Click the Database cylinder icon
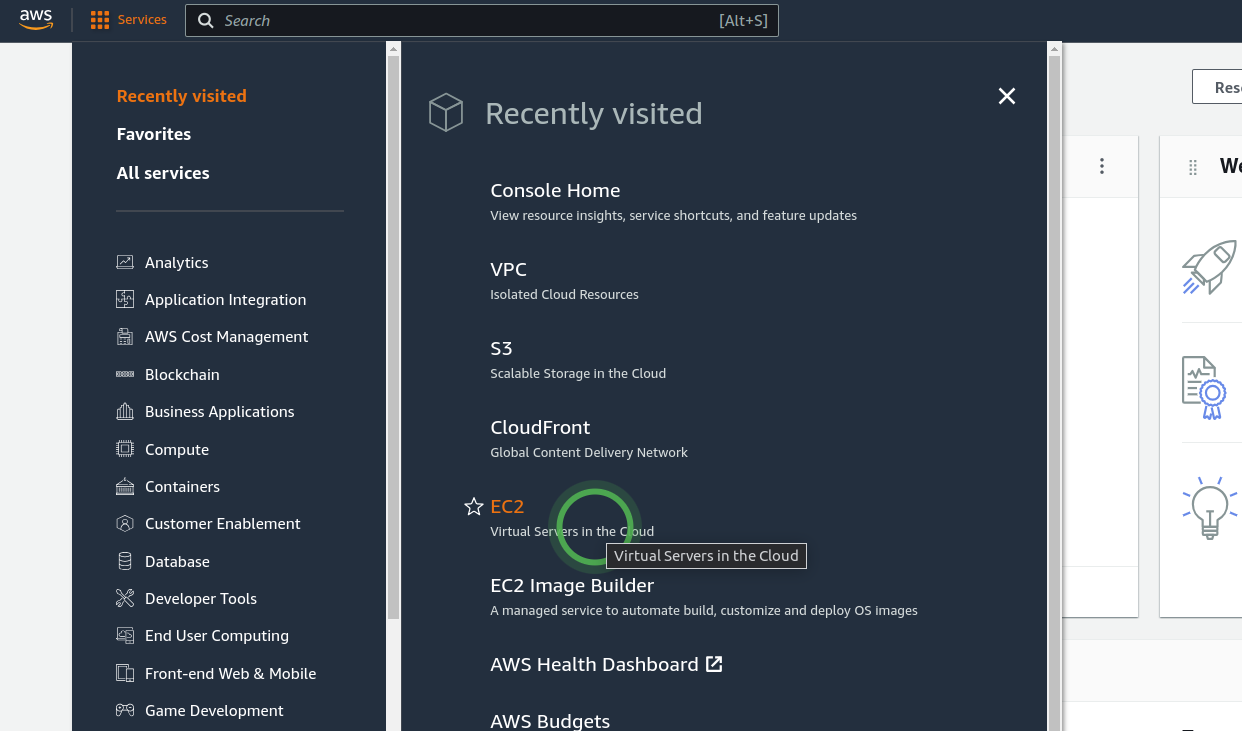Image resolution: width=1242 pixels, height=731 pixels. pyautogui.click(x=125, y=561)
